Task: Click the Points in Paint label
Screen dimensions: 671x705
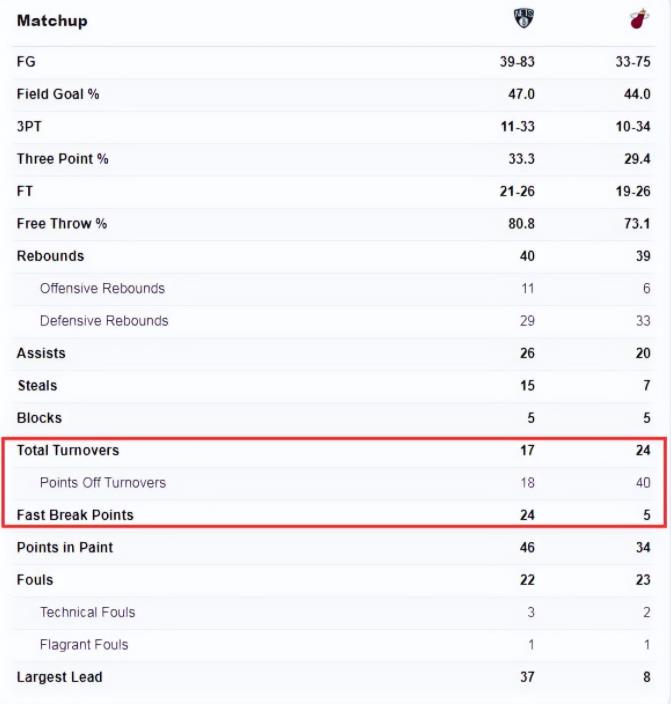Action: tap(65, 547)
